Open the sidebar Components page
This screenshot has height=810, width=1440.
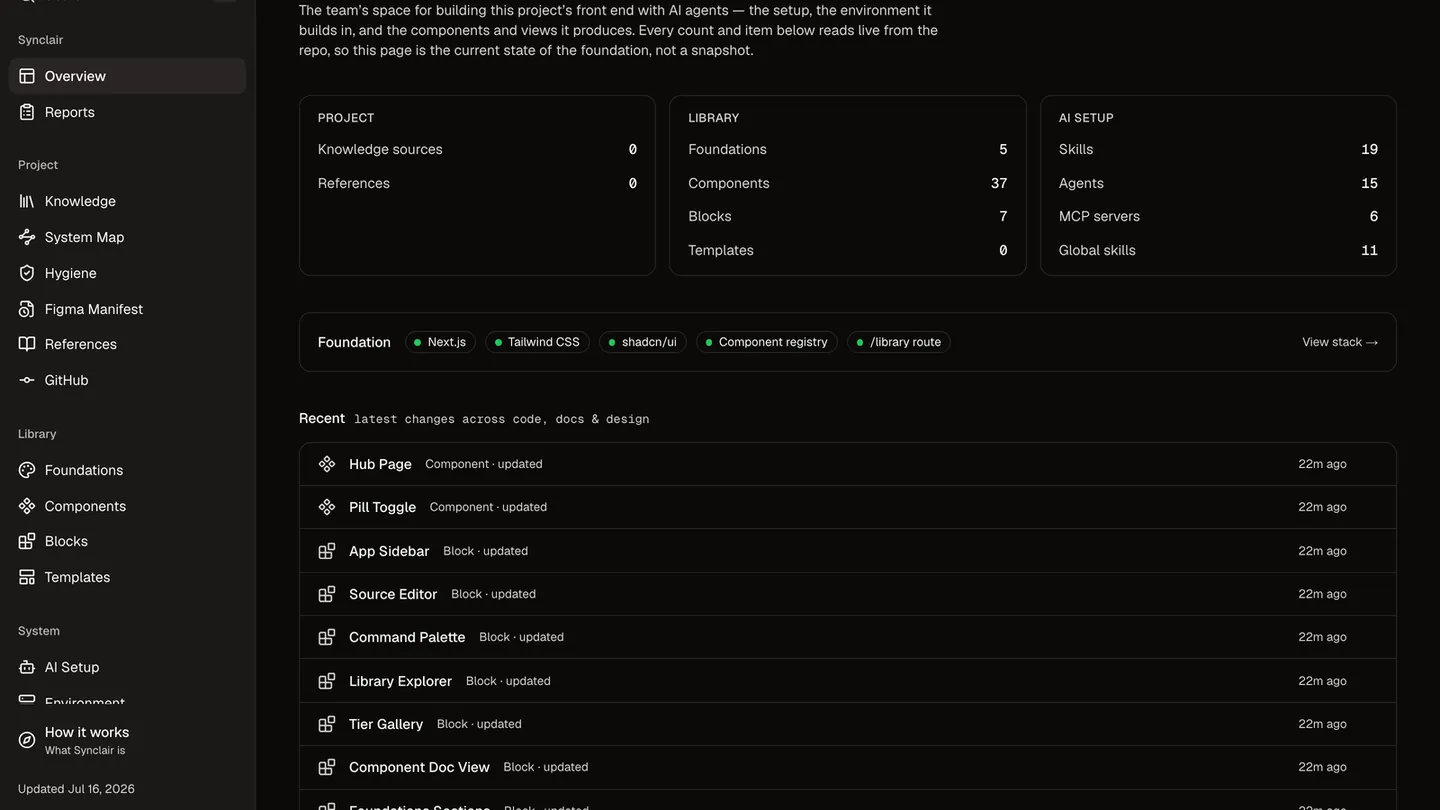point(127,506)
